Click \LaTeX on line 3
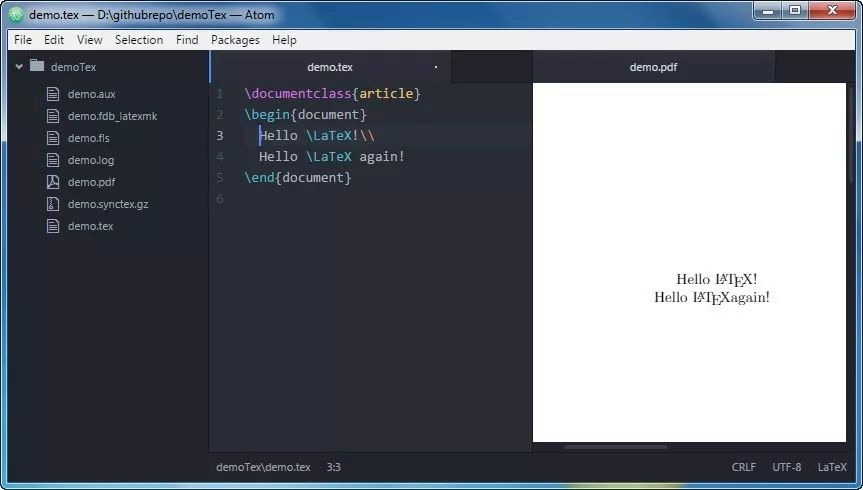The height and width of the screenshot is (490, 863). [329, 135]
